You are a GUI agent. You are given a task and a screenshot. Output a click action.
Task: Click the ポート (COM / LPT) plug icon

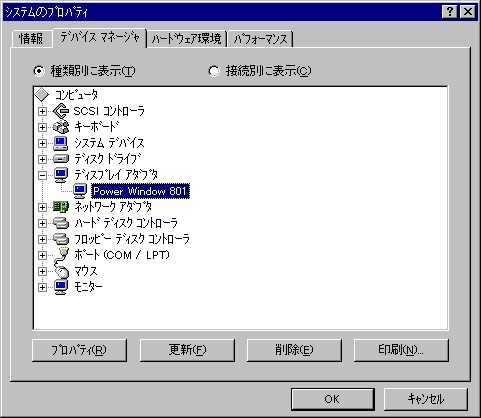pyautogui.click(x=61, y=255)
